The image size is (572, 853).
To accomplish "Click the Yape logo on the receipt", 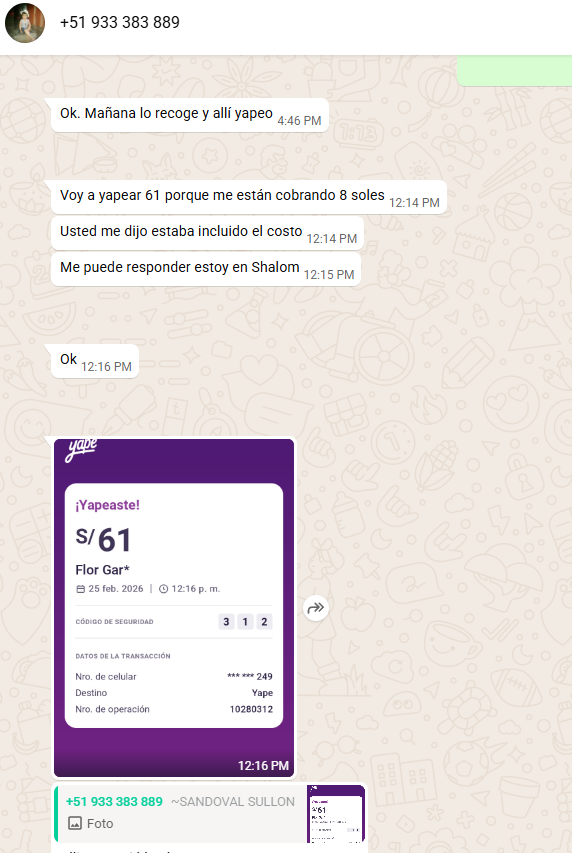I will pyautogui.click(x=81, y=449).
